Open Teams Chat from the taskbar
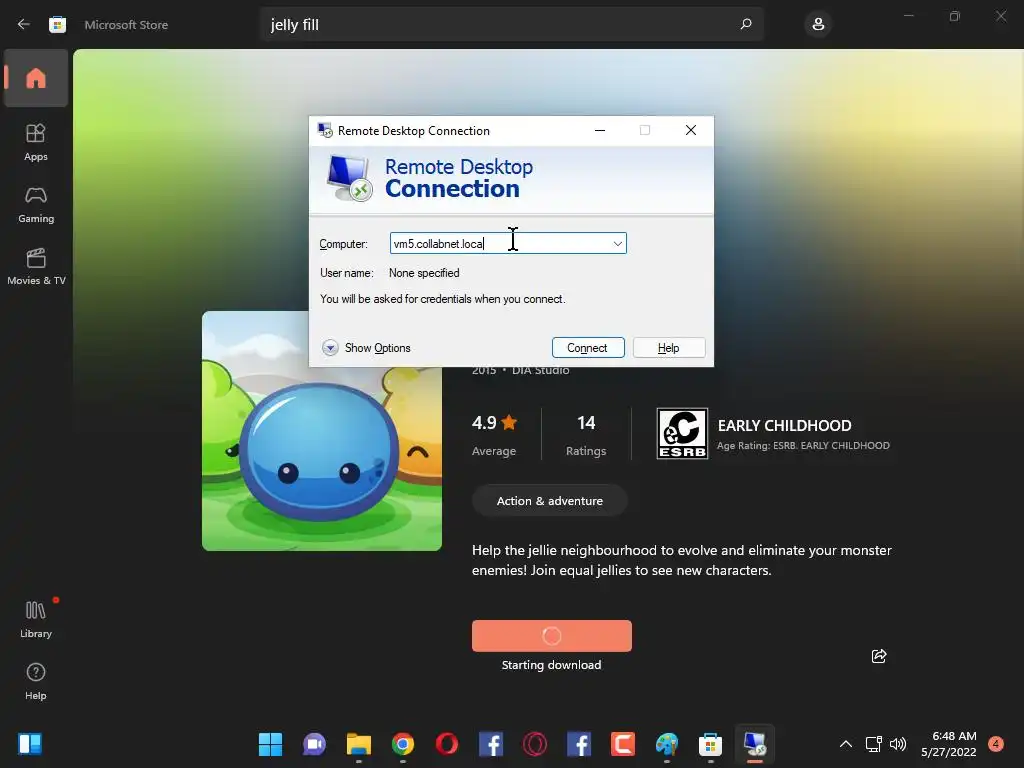The image size is (1024, 768). [x=314, y=744]
